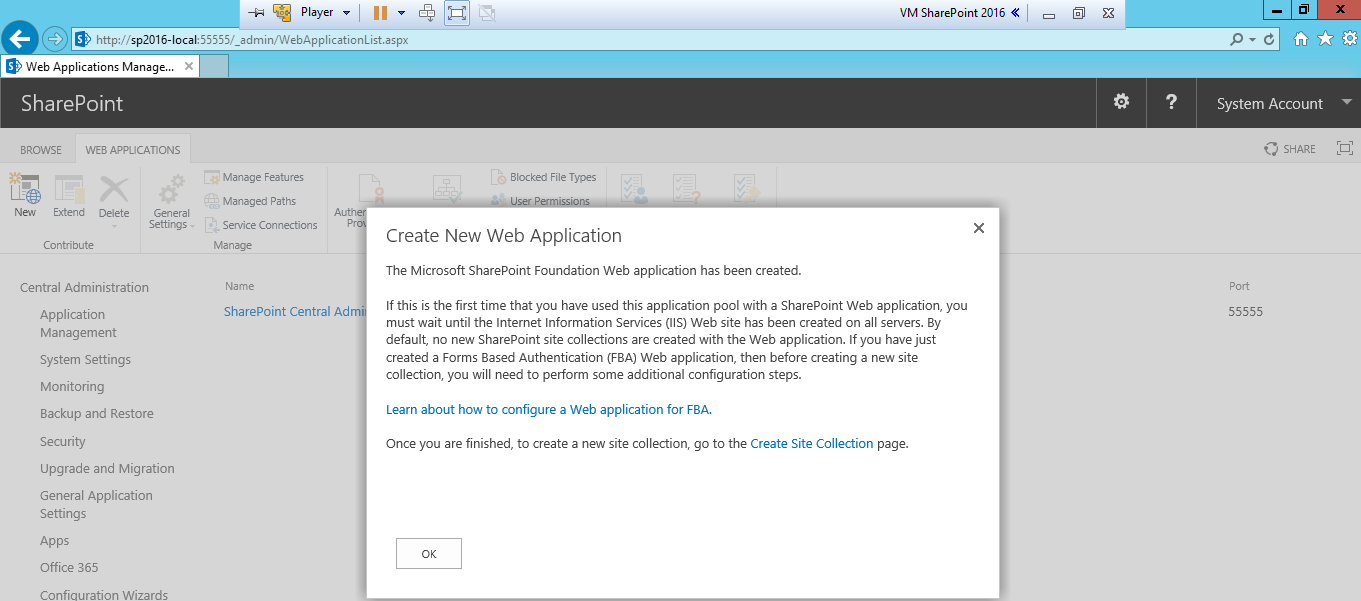Click the Name column header
This screenshot has height=601, width=1361.
240,286
